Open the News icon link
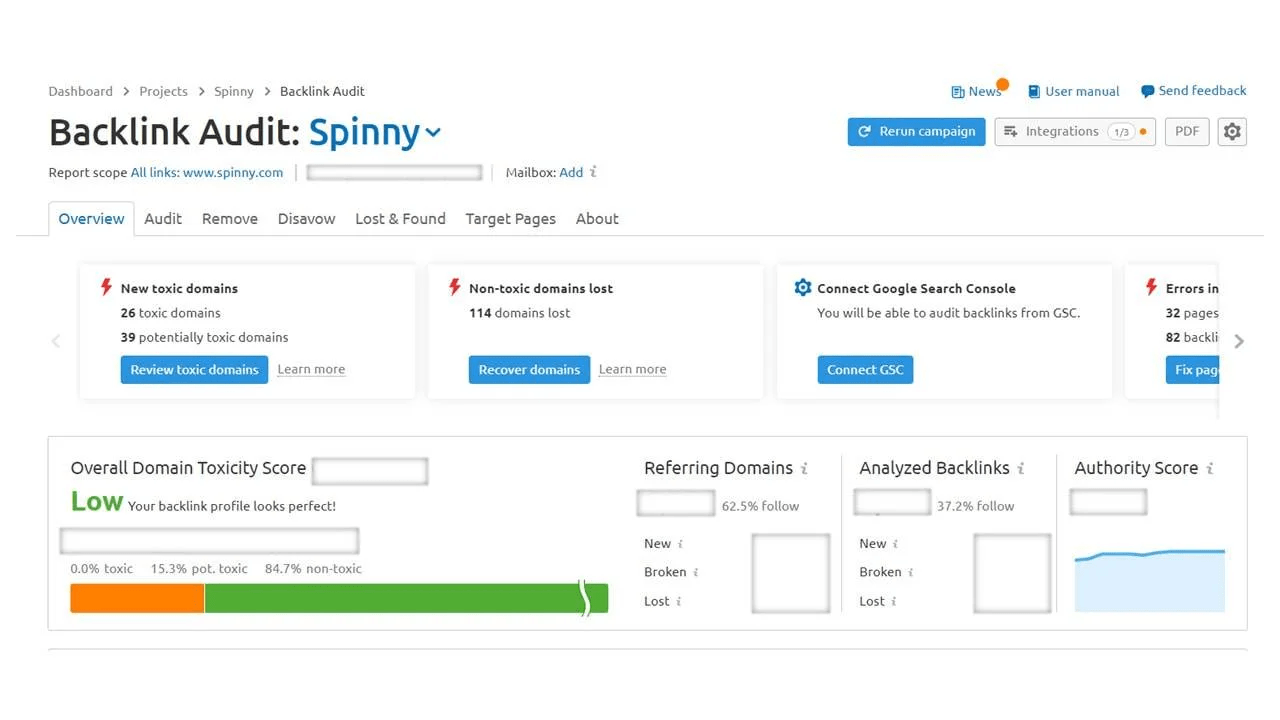Screen dimensions: 1280x720 (x=957, y=92)
